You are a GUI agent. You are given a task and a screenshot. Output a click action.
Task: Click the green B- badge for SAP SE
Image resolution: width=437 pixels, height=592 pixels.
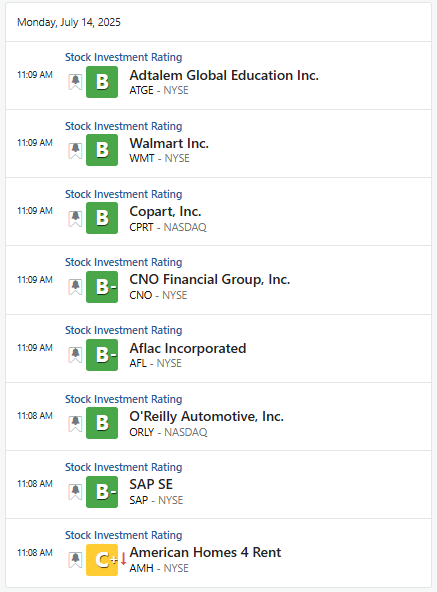click(x=102, y=492)
